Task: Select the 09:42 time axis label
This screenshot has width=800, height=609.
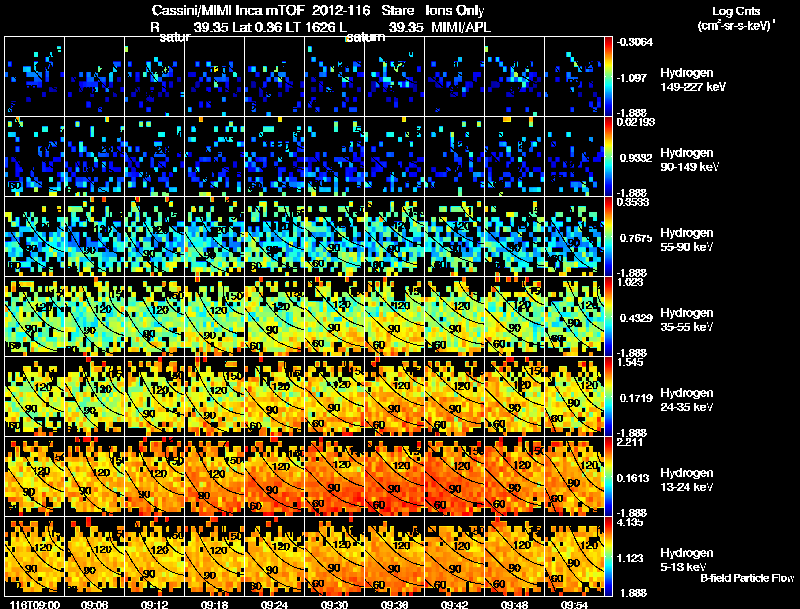Action: pyautogui.click(x=454, y=605)
